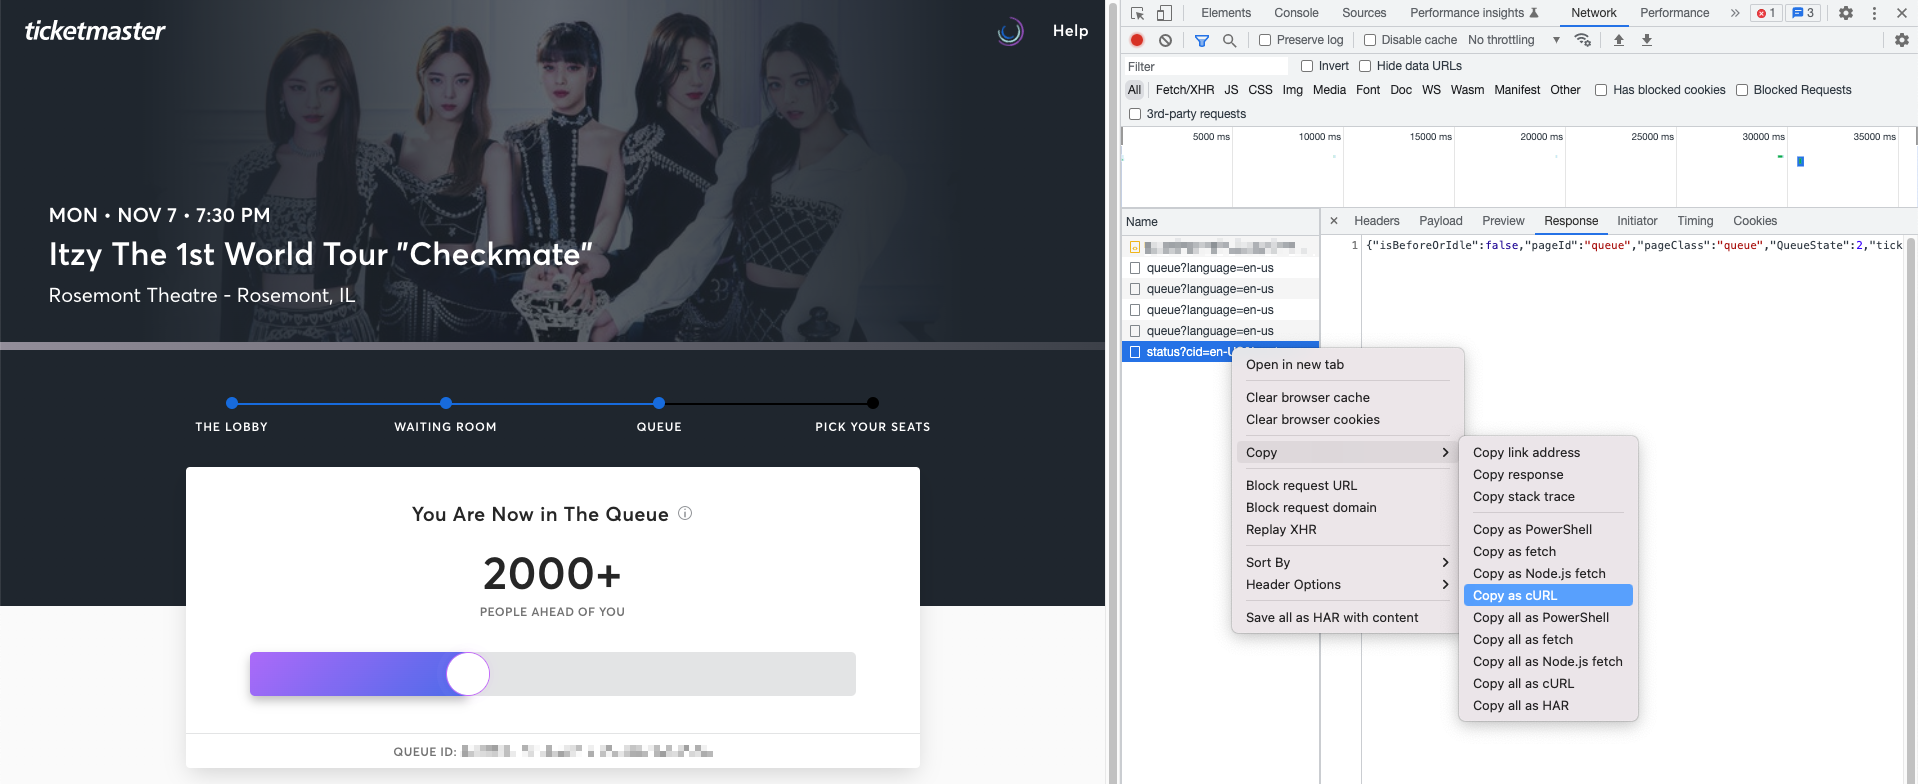Tick checkbox of the status?cid row
The width and height of the screenshot is (1918, 784).
point(1135,352)
